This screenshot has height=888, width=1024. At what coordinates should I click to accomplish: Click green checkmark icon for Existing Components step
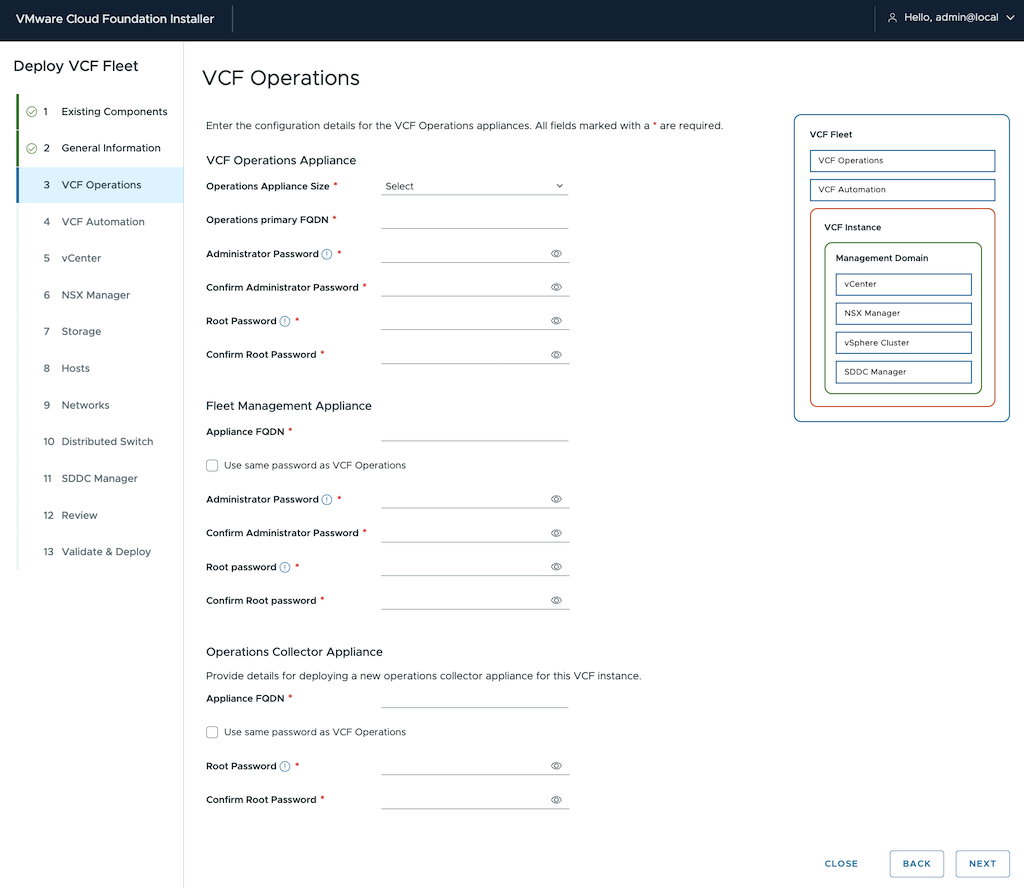click(x=31, y=112)
